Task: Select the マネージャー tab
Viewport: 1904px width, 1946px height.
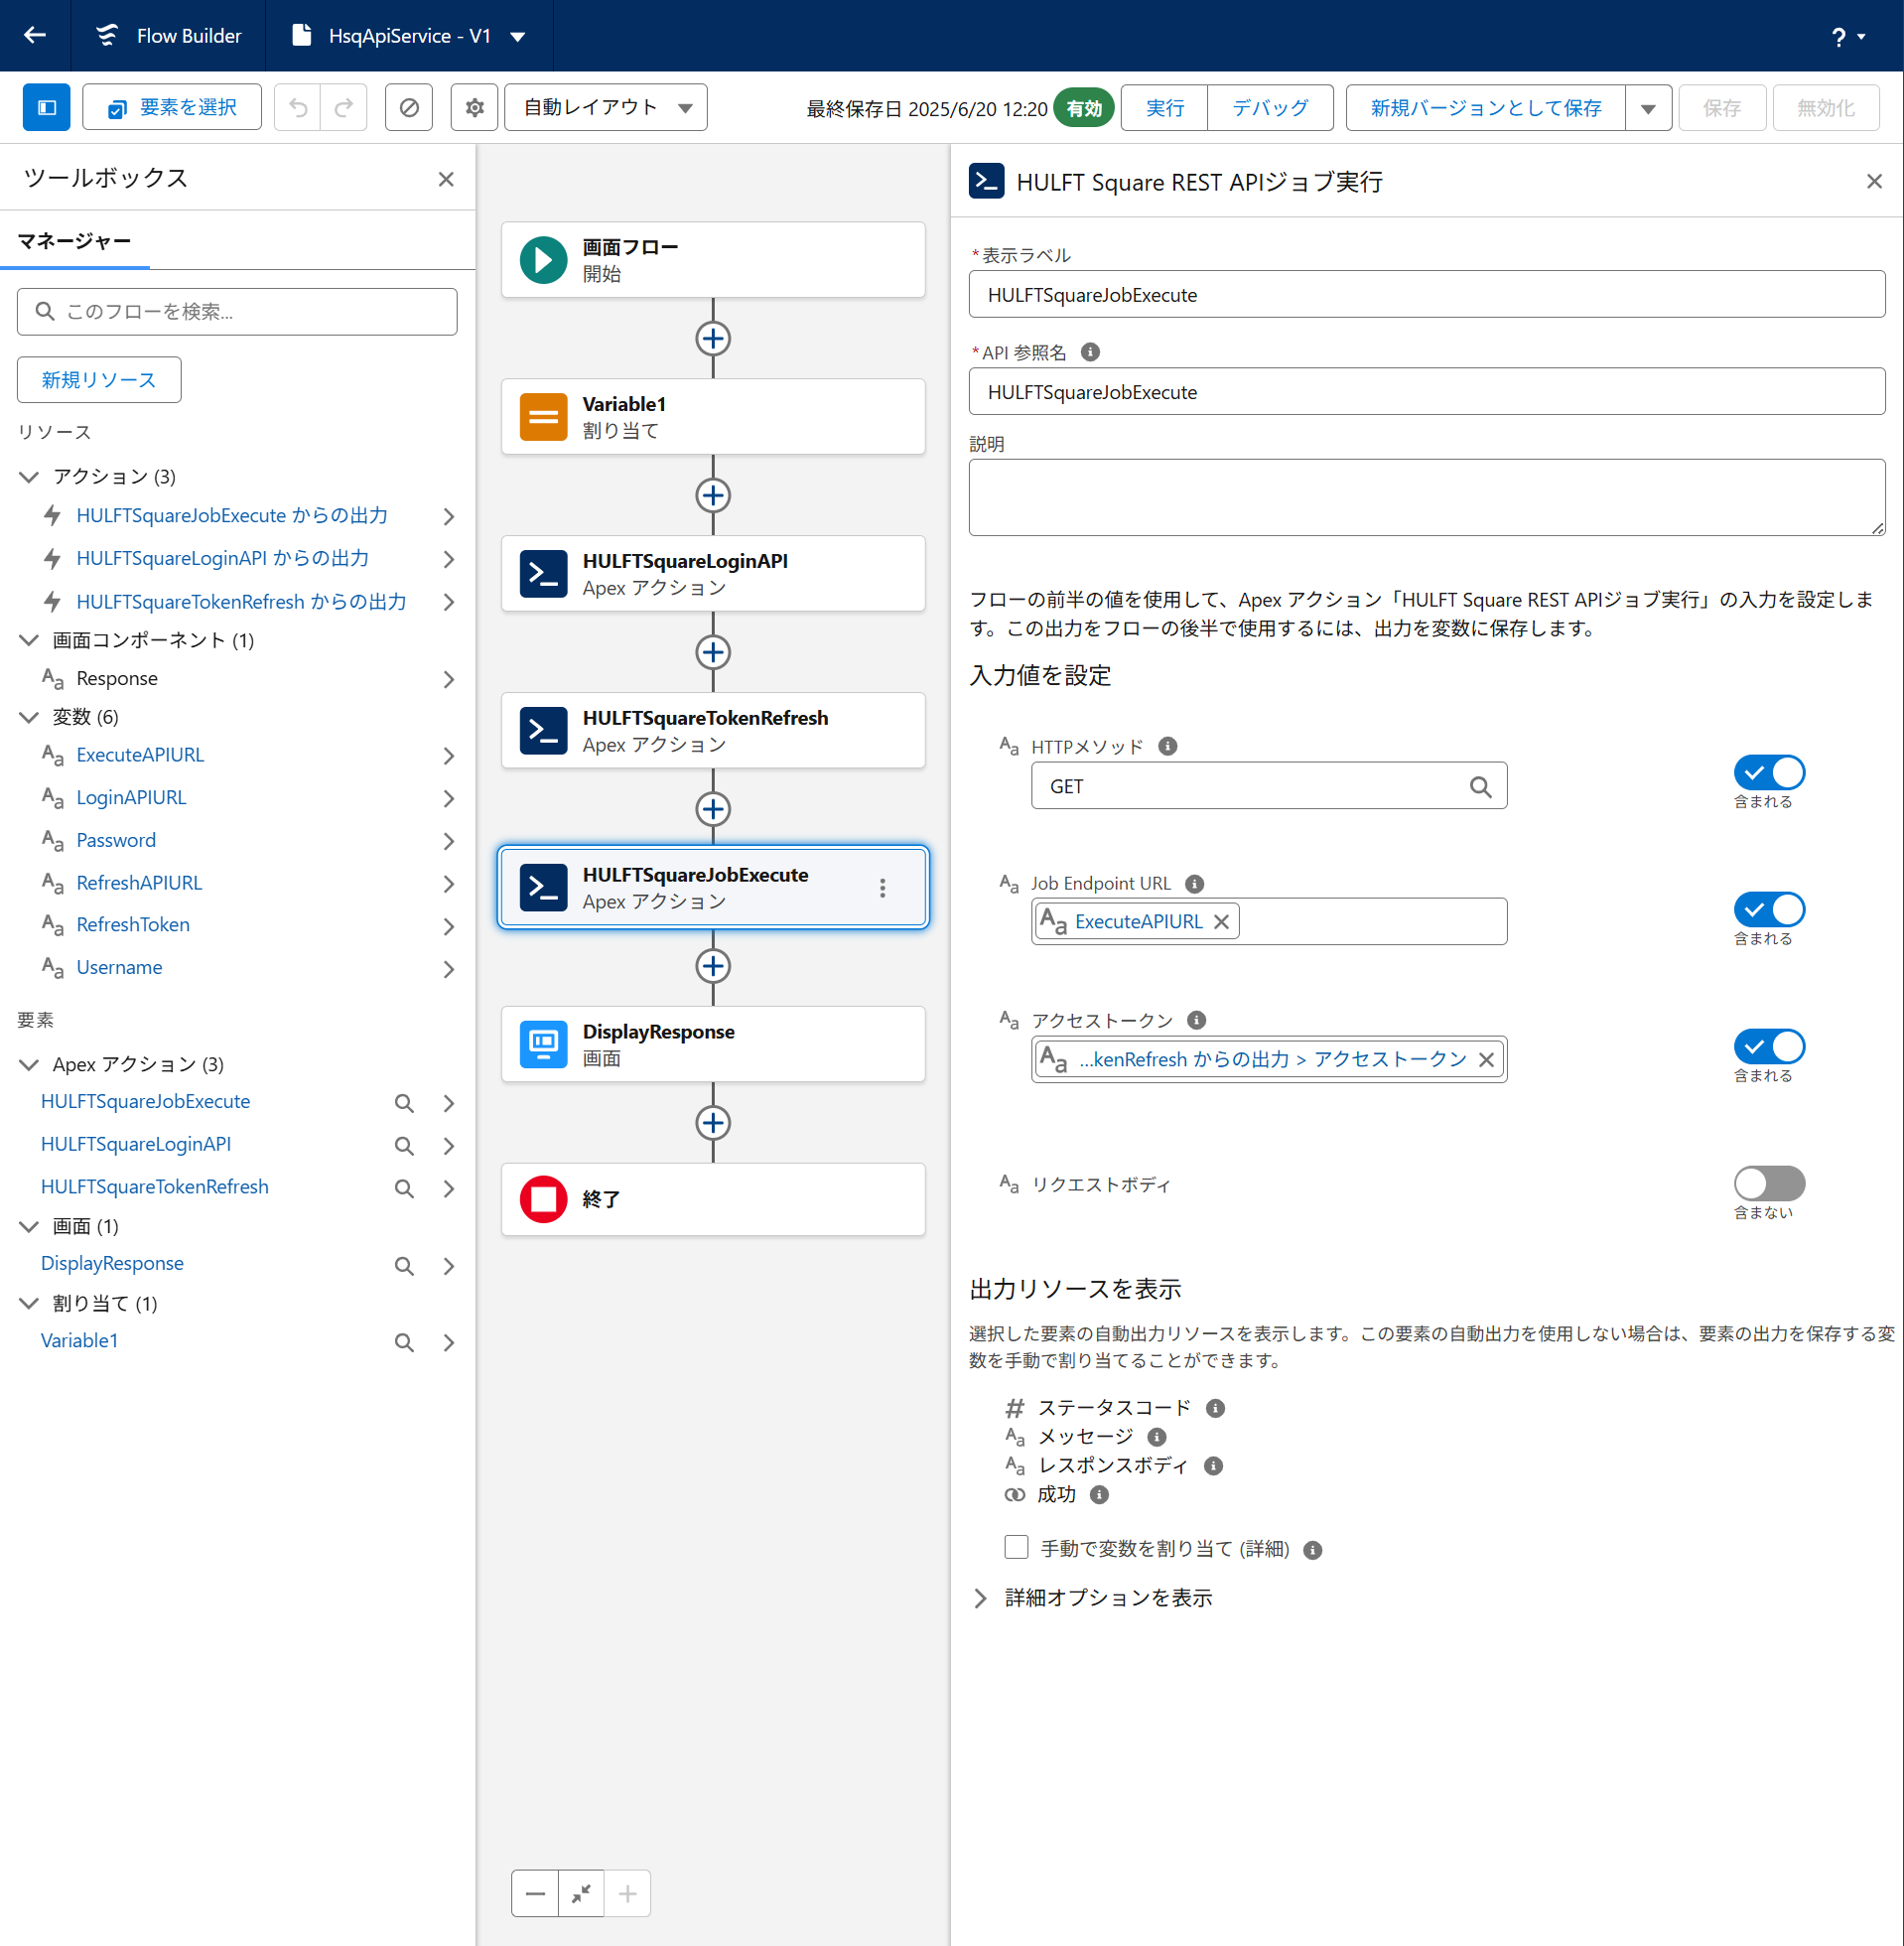Action: coord(75,241)
